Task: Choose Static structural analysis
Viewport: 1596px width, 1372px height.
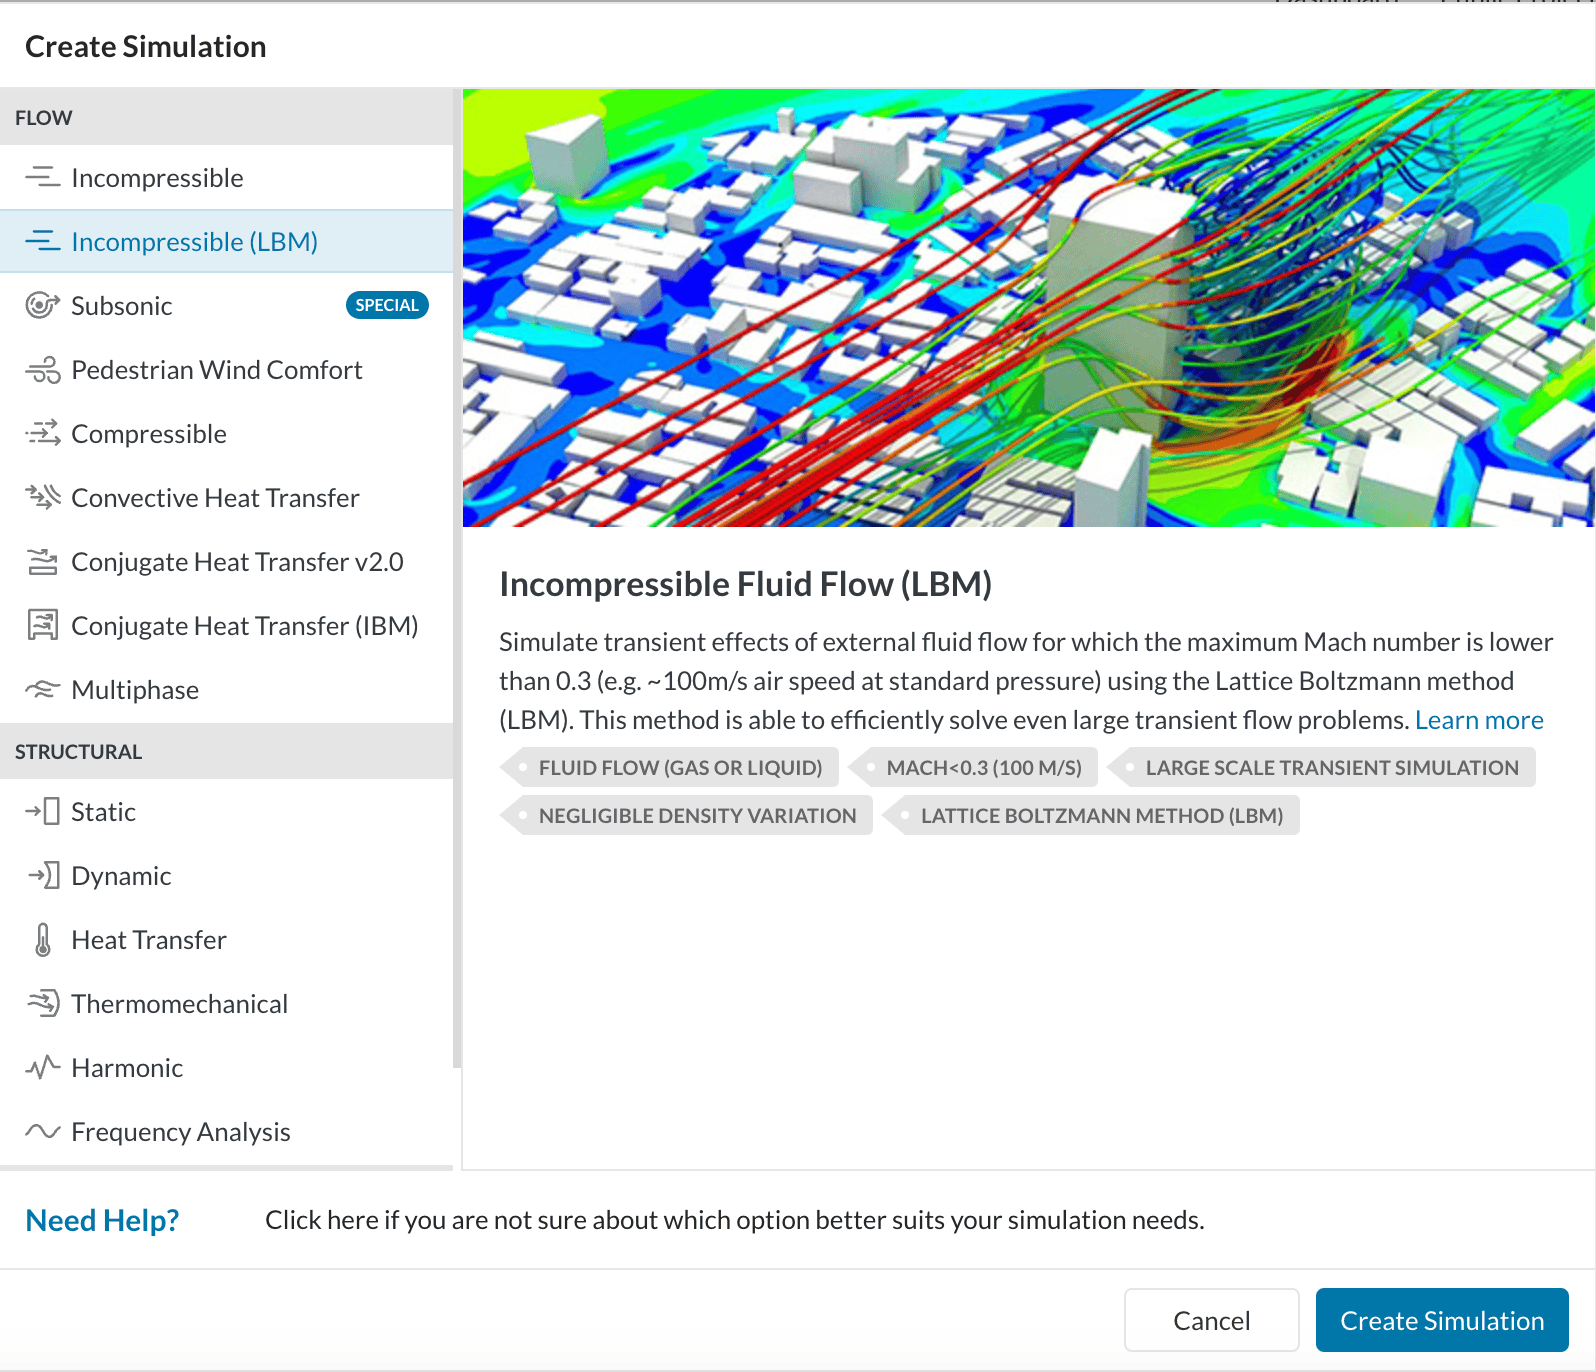Action: (103, 812)
